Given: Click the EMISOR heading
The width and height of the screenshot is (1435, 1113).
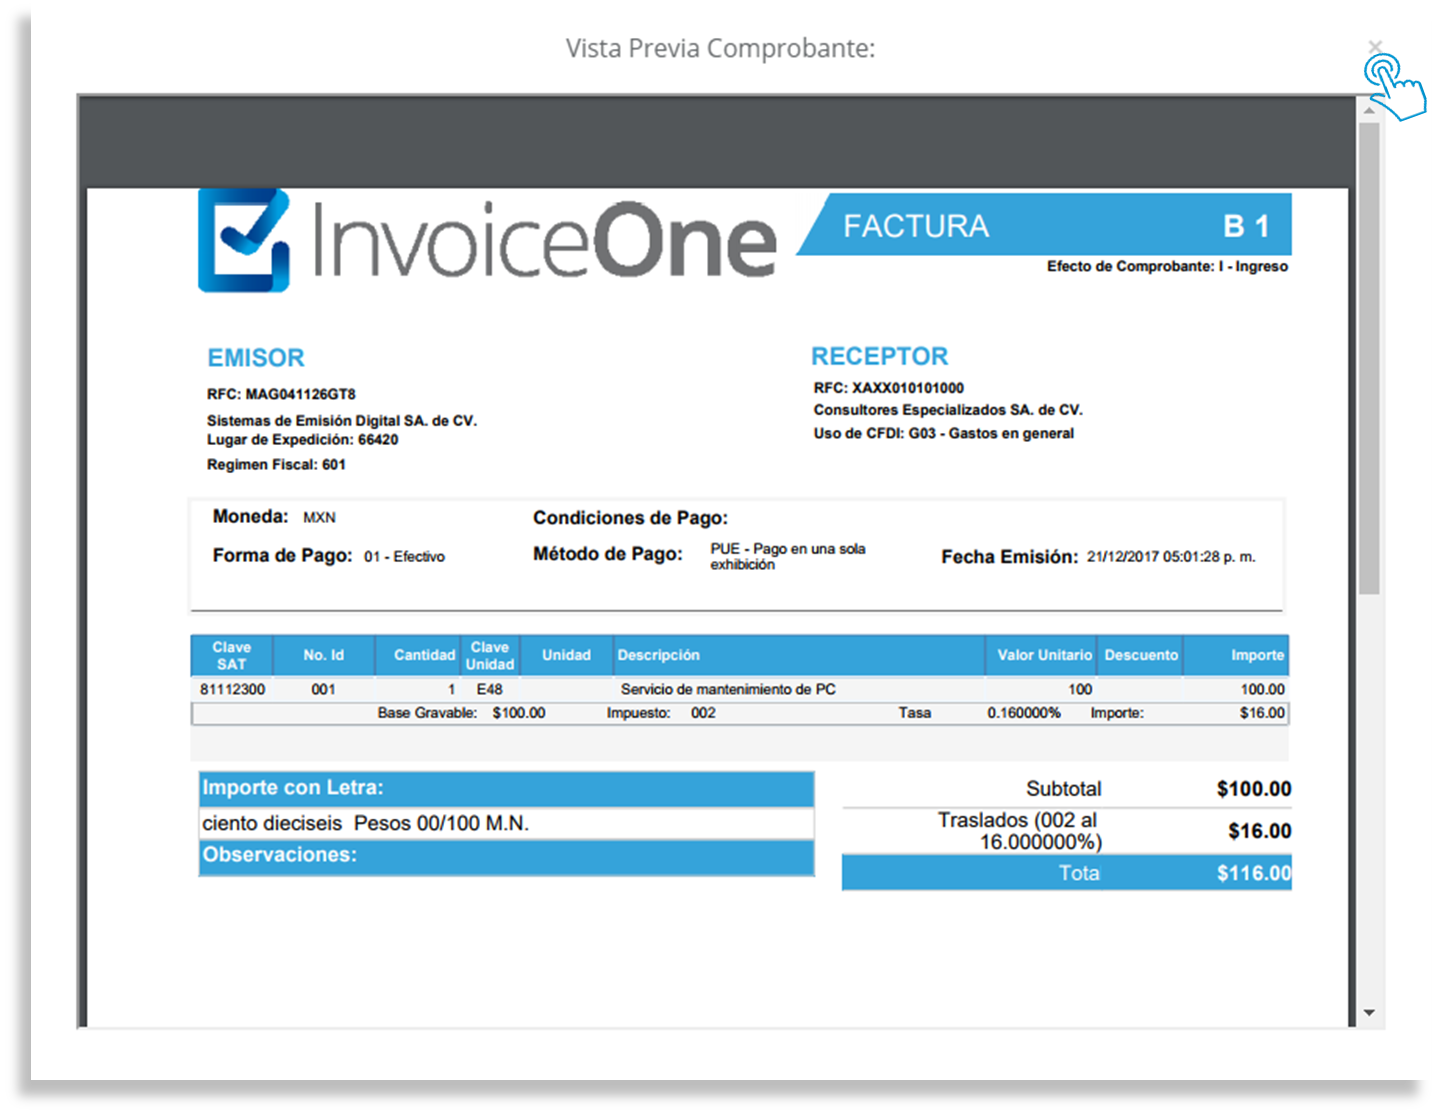Looking at the screenshot, I should click(x=256, y=358).
